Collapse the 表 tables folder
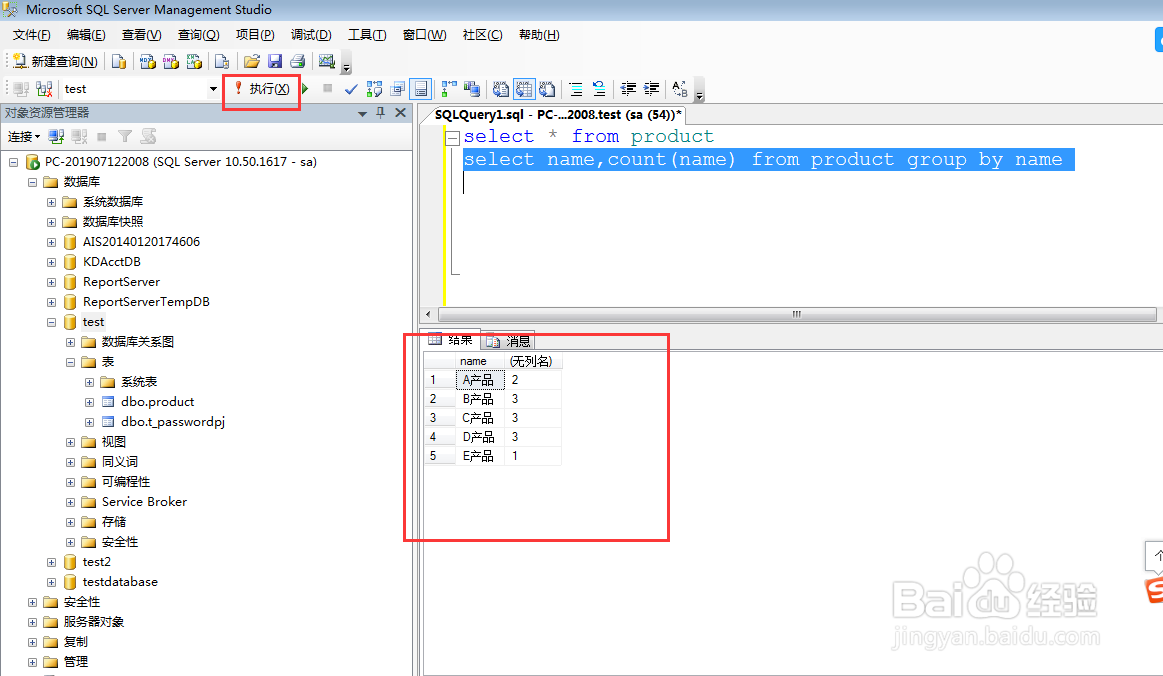 pyautogui.click(x=70, y=362)
